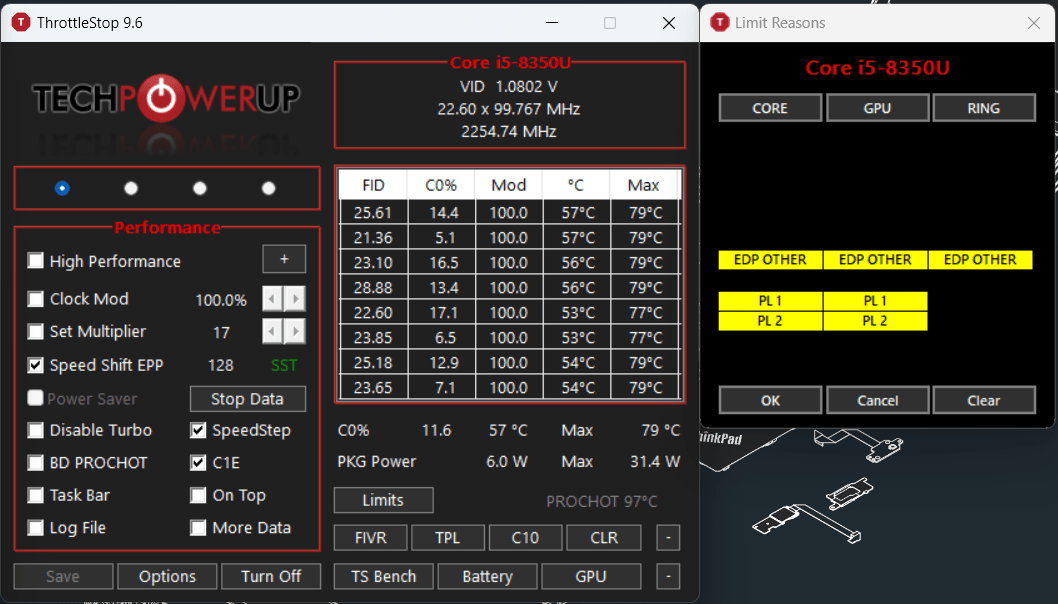Click the minus button next to CLR
1058x604 pixels.
tap(668, 538)
